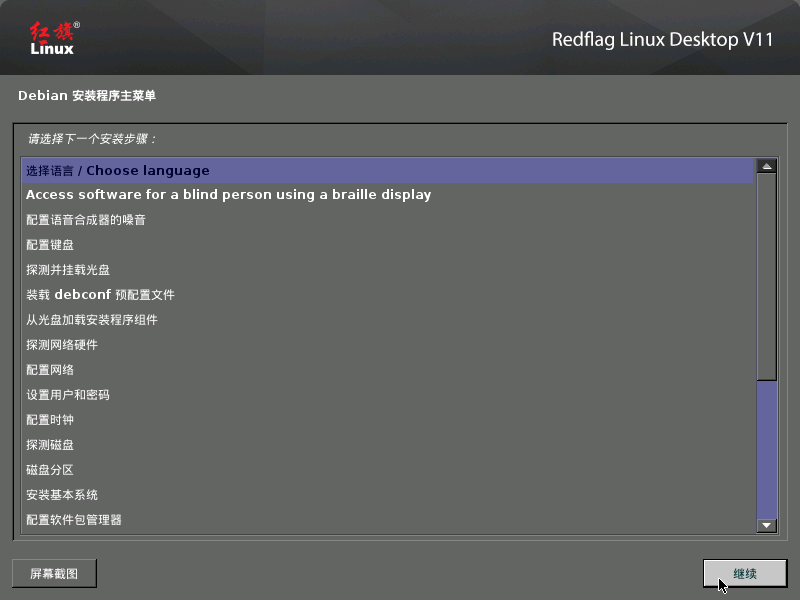Click the scrollbar up arrow

[765, 164]
